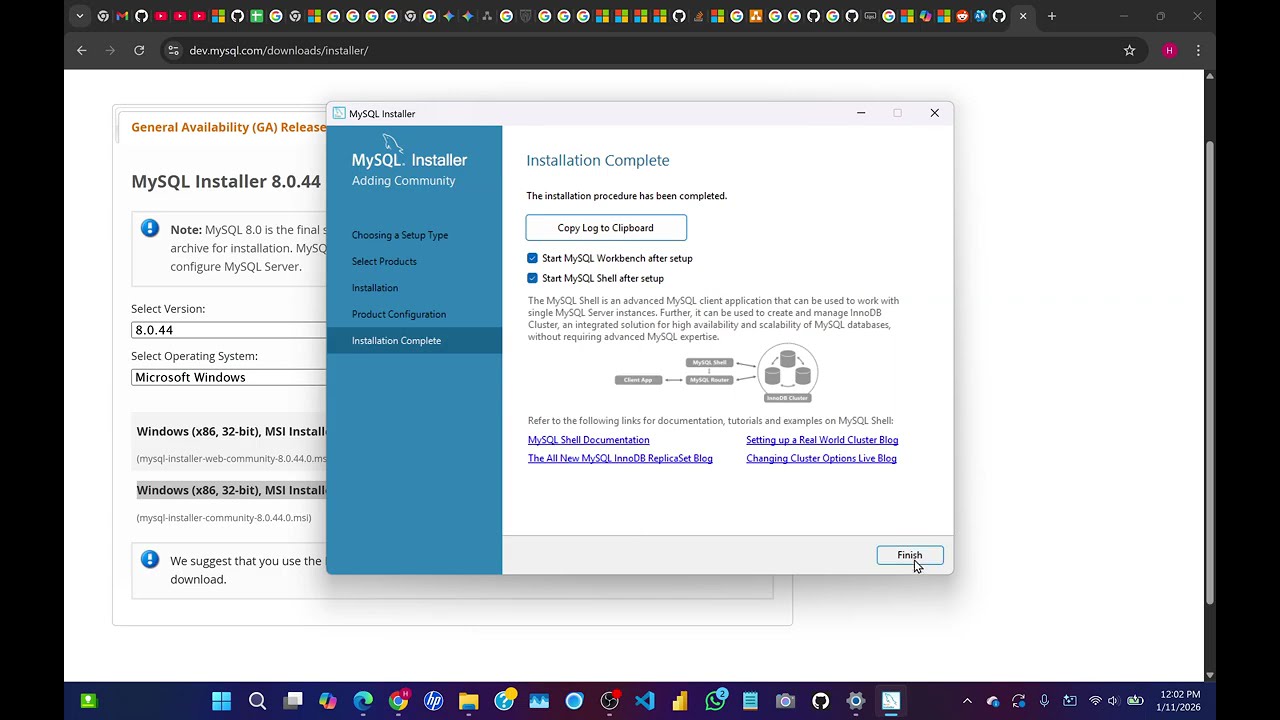Open Task View from the taskbar
This screenshot has height=720, width=1280.
click(293, 701)
